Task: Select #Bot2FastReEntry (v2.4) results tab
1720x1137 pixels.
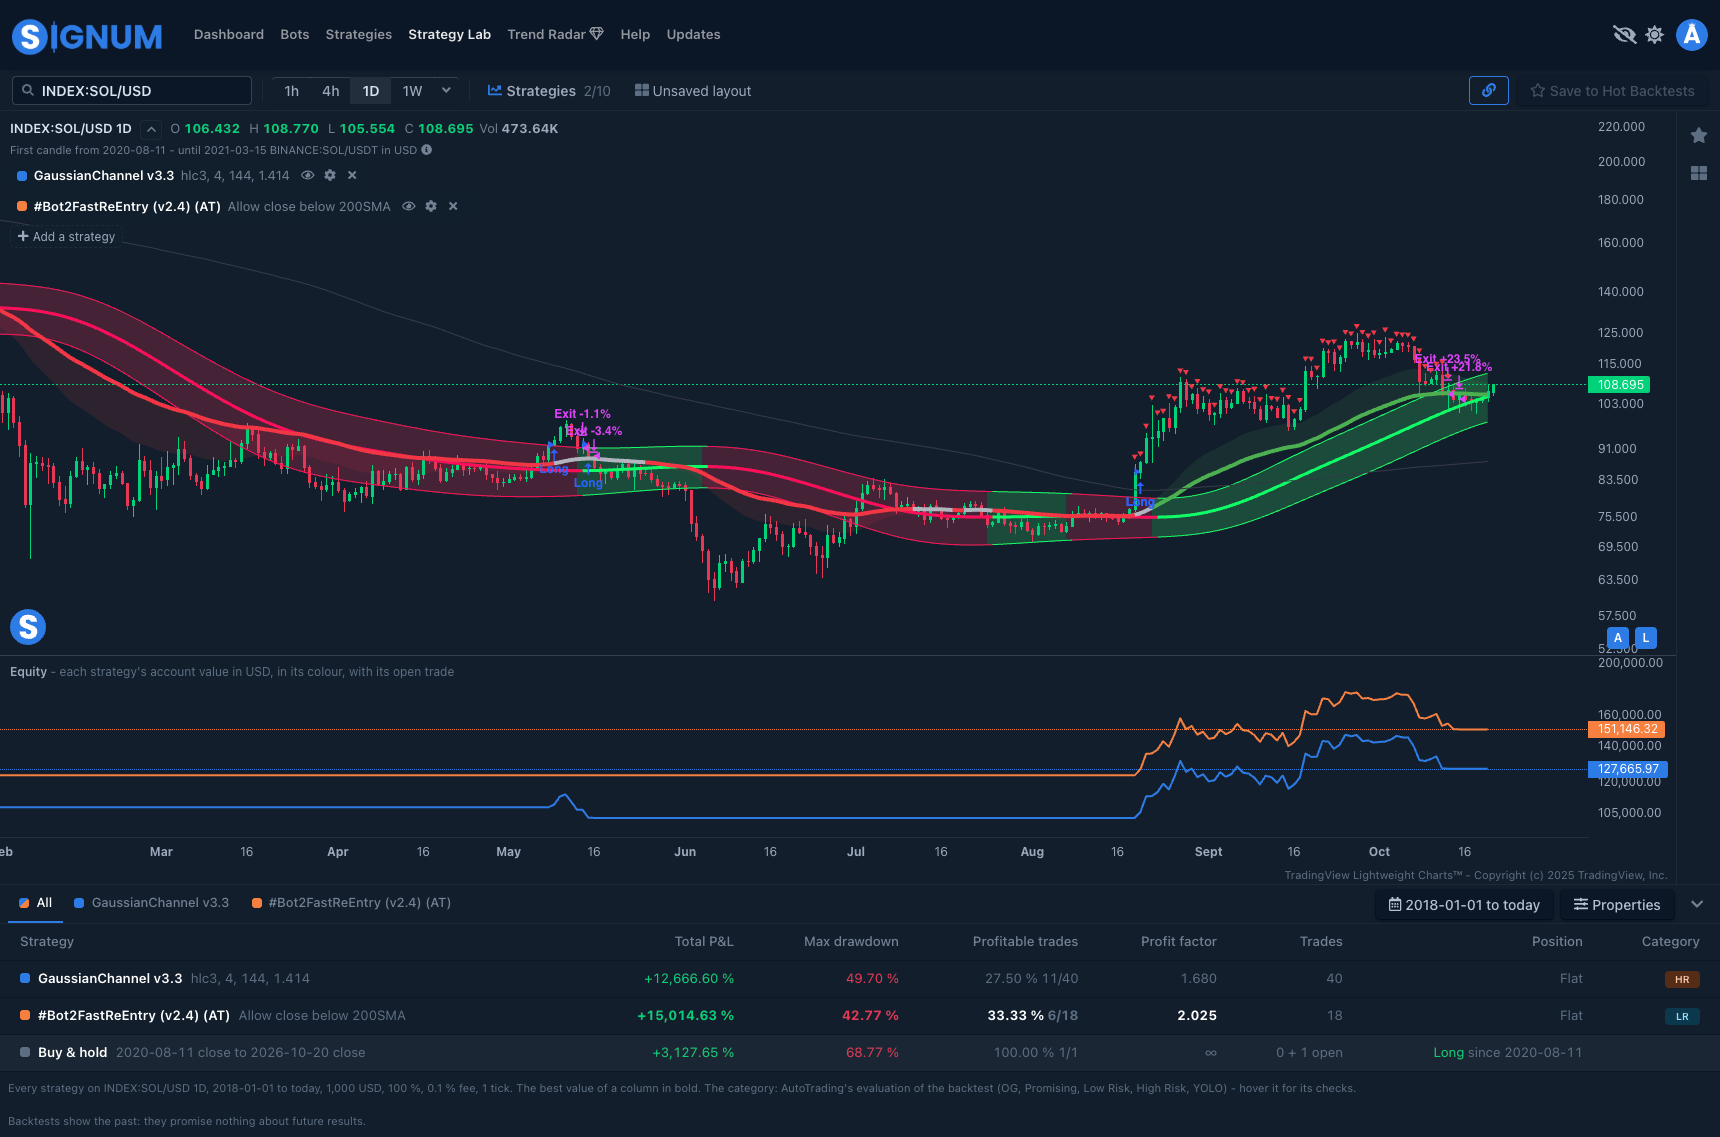Action: [x=352, y=903]
